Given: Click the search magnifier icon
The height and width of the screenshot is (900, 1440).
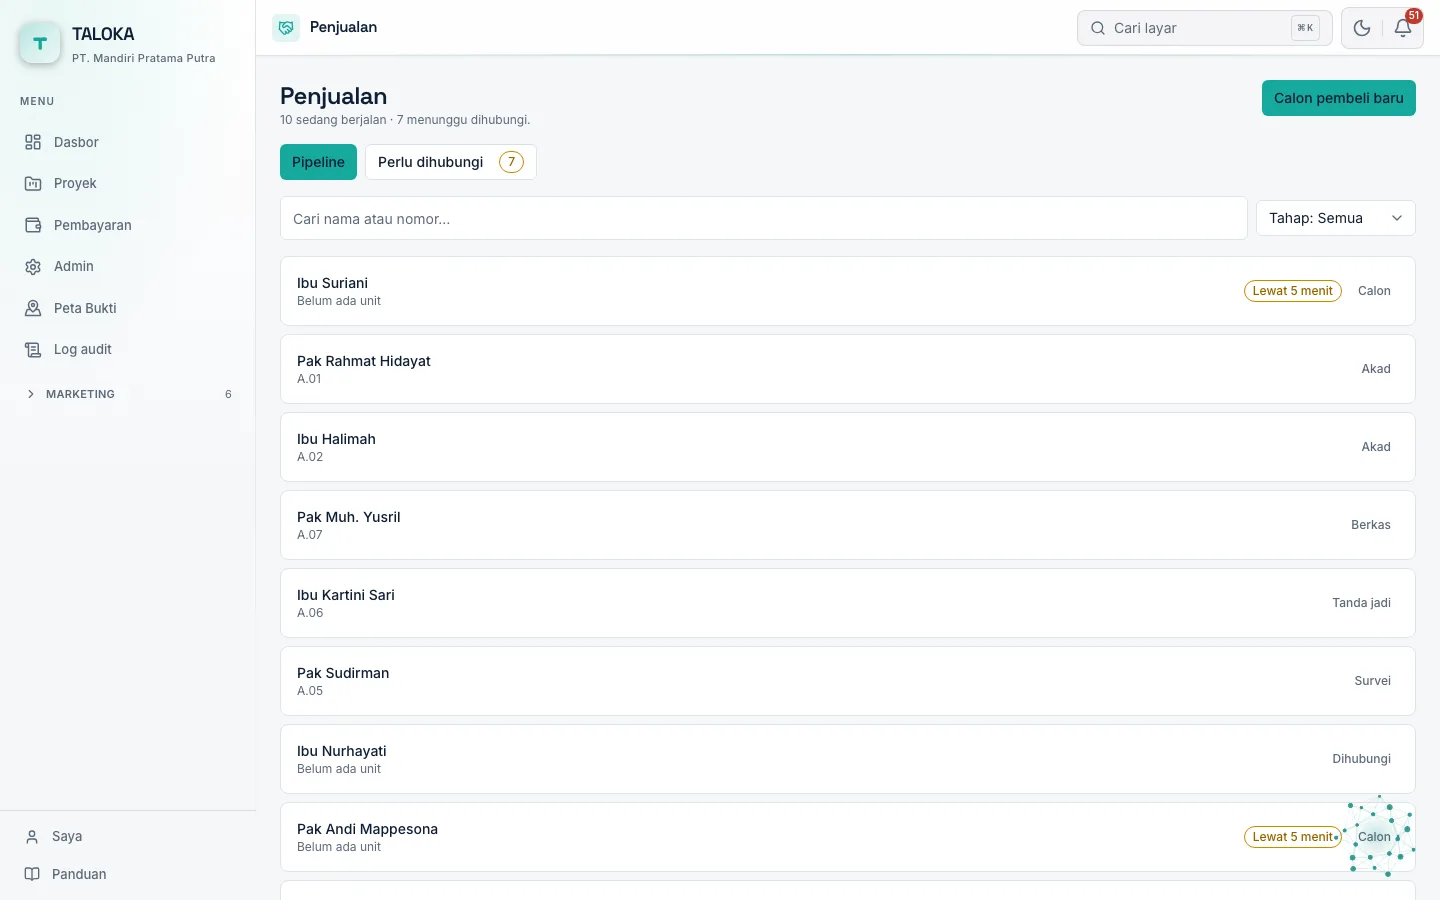Looking at the screenshot, I should point(1098,28).
